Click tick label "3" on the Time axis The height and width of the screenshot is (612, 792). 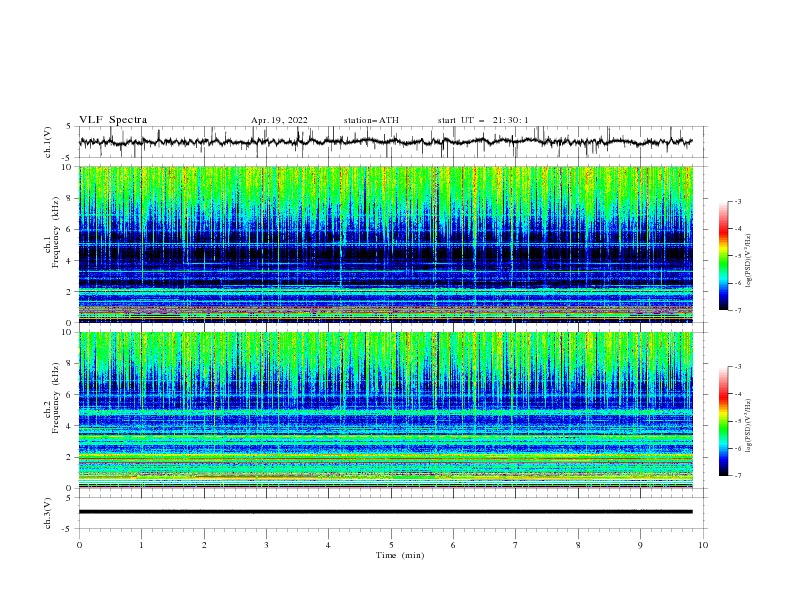tap(266, 545)
